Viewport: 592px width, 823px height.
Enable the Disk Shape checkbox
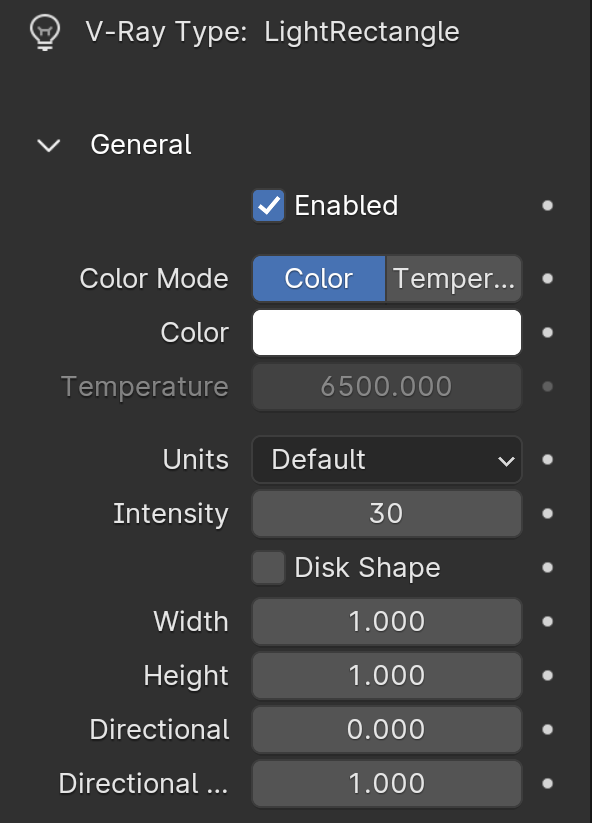point(269,567)
